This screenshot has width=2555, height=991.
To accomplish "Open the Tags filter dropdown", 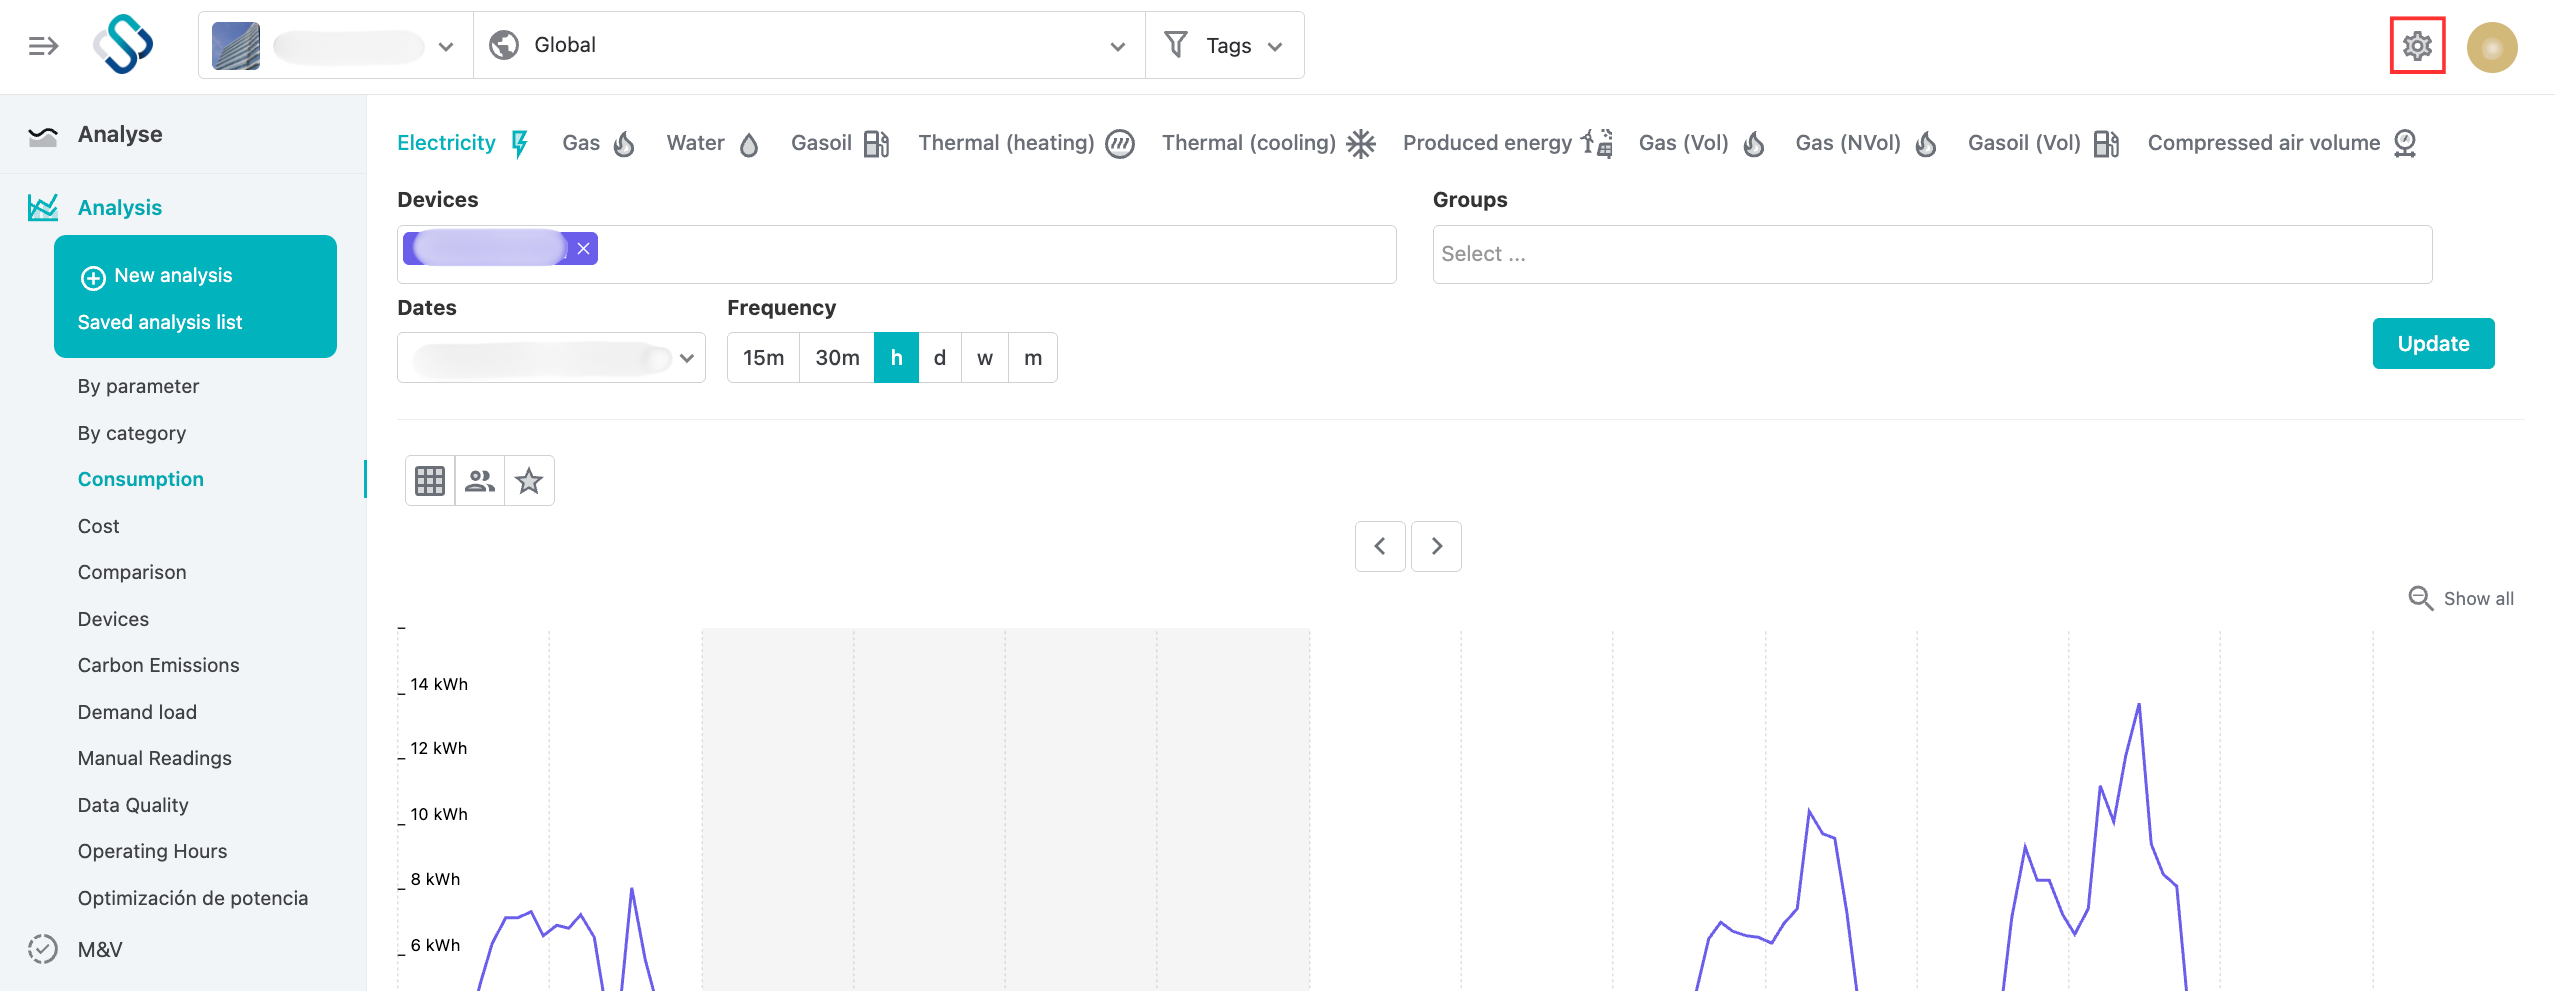I will pyautogui.click(x=1224, y=45).
